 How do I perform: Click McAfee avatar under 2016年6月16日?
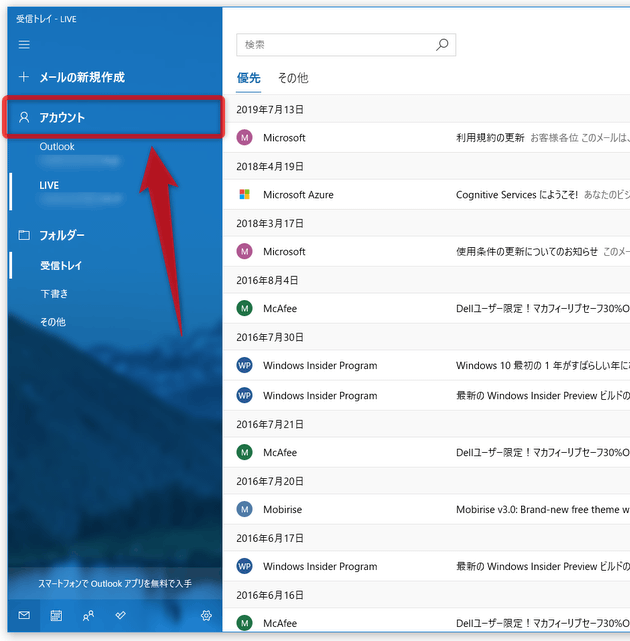244,623
